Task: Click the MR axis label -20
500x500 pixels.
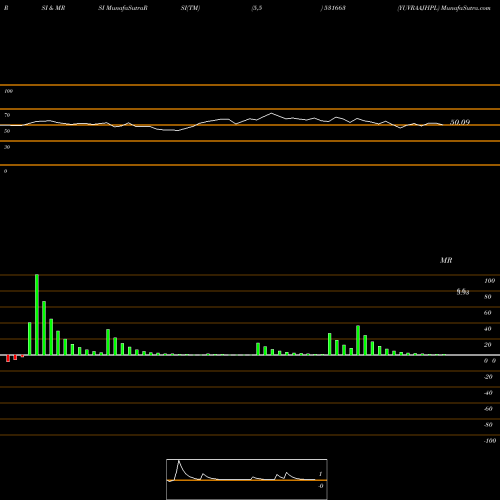Action: (x=488, y=377)
